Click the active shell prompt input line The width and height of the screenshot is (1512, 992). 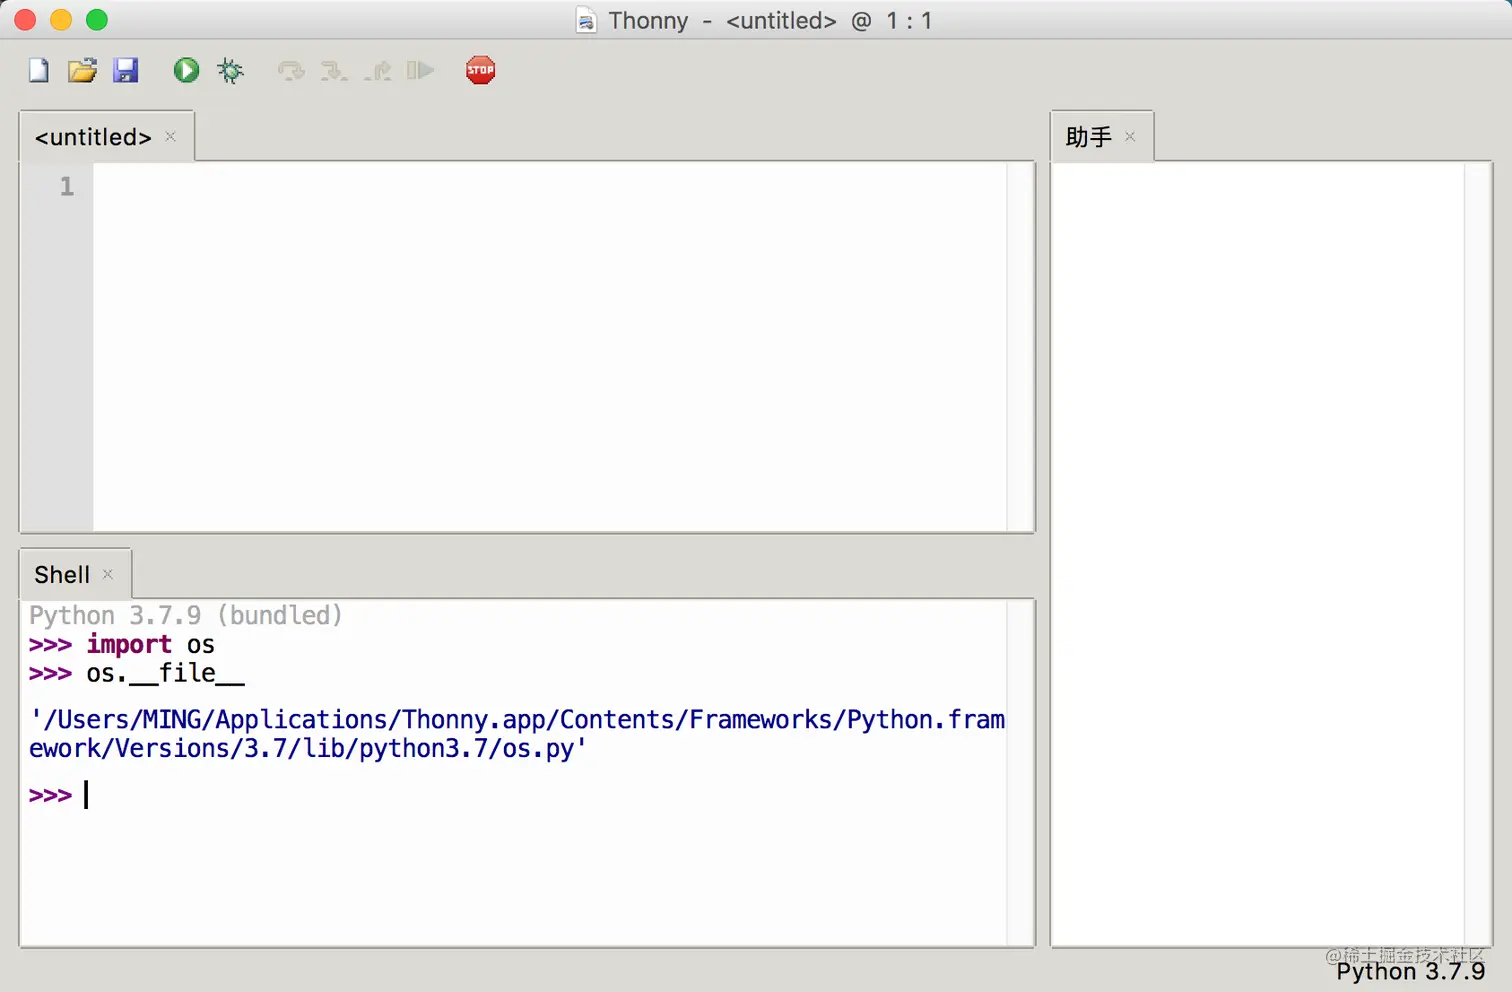pos(517,795)
